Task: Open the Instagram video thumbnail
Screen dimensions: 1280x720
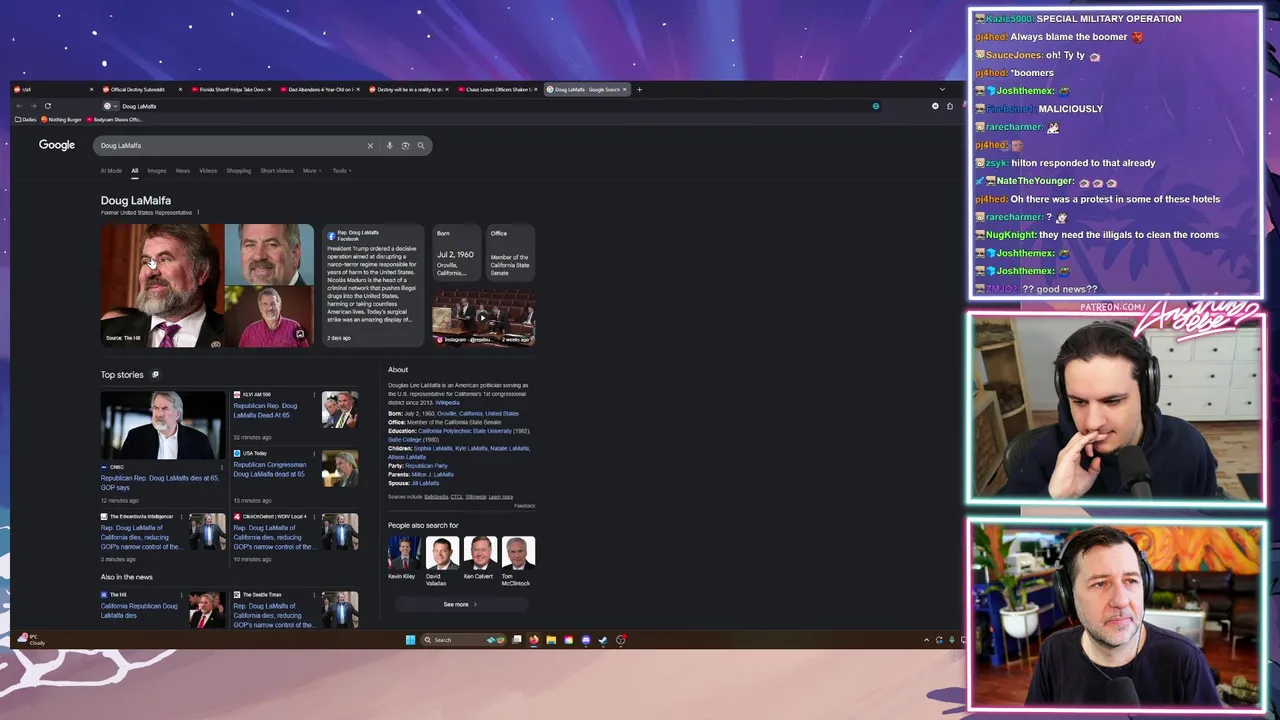Action: pyautogui.click(x=483, y=318)
